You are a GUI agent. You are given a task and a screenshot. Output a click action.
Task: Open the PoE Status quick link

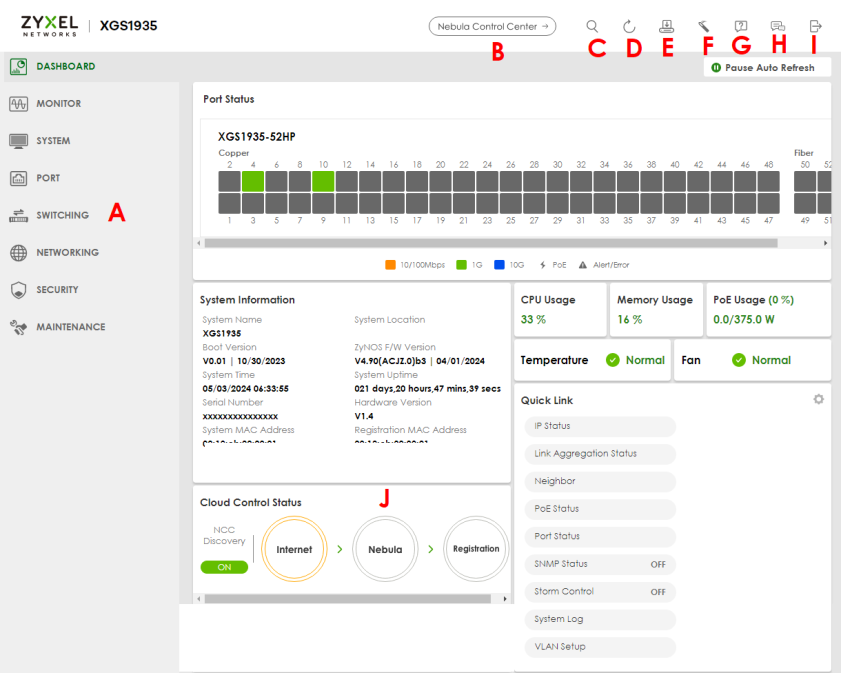[x=600, y=509]
